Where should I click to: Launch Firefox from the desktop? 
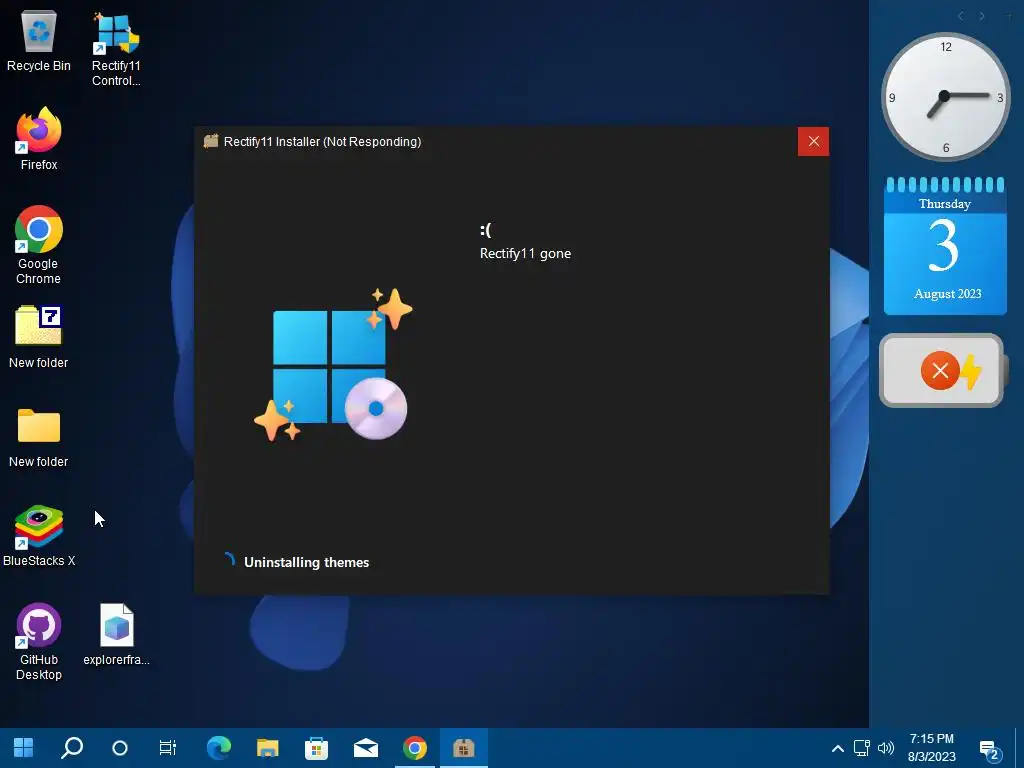[x=39, y=139]
